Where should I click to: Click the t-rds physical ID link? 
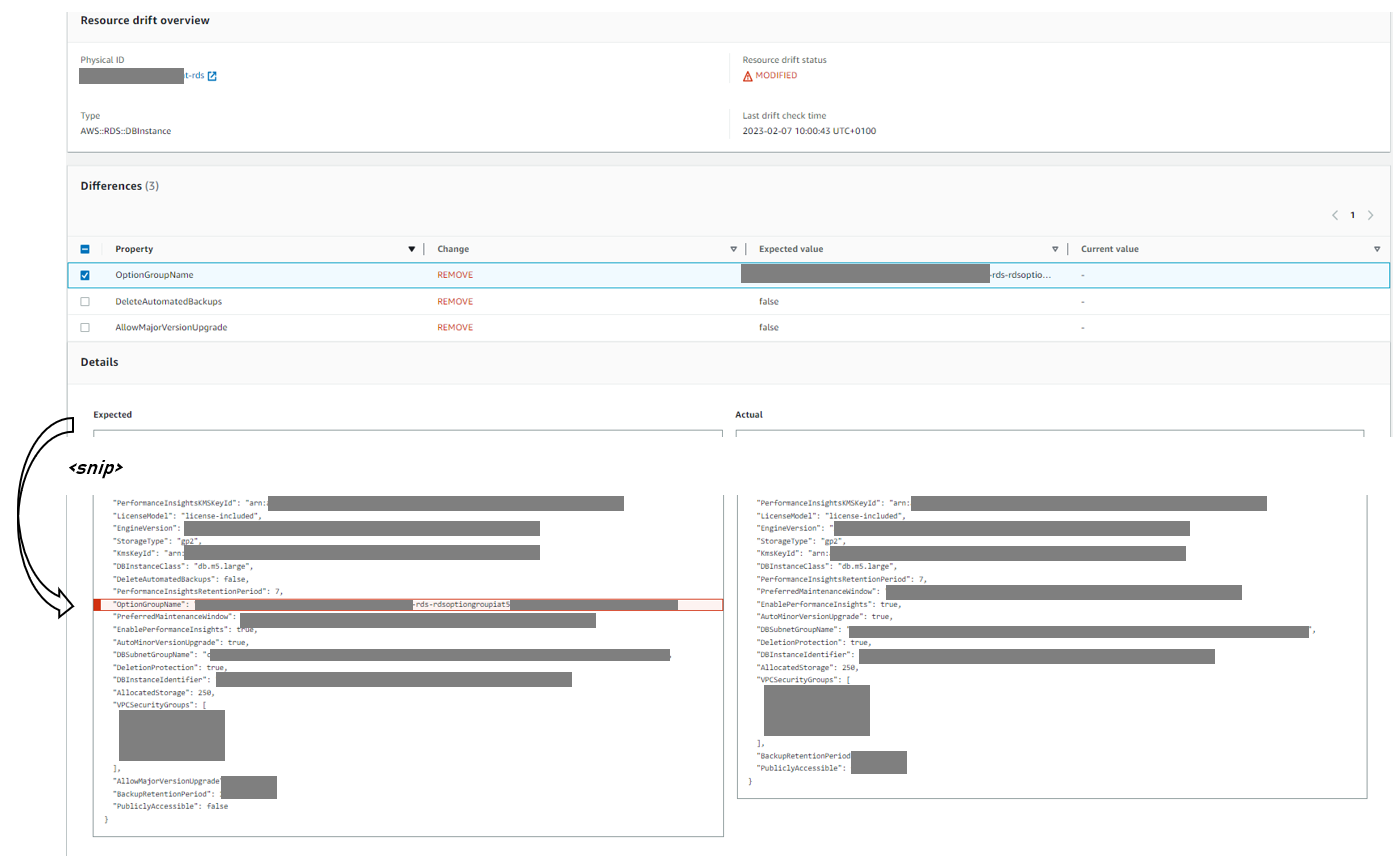pyautogui.click(x=193, y=75)
